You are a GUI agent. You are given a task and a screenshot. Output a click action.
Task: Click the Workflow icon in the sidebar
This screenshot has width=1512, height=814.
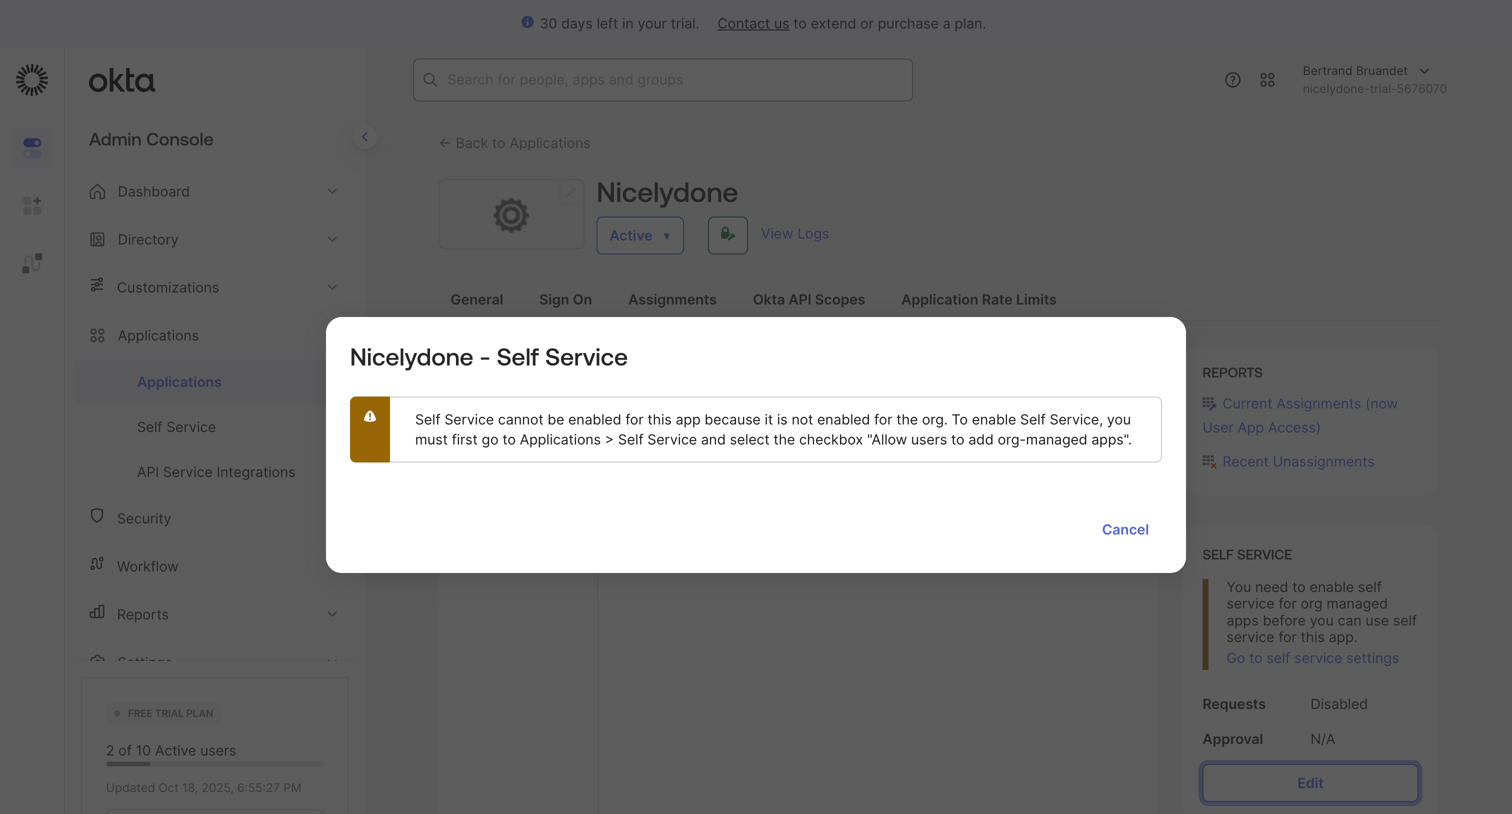point(97,565)
